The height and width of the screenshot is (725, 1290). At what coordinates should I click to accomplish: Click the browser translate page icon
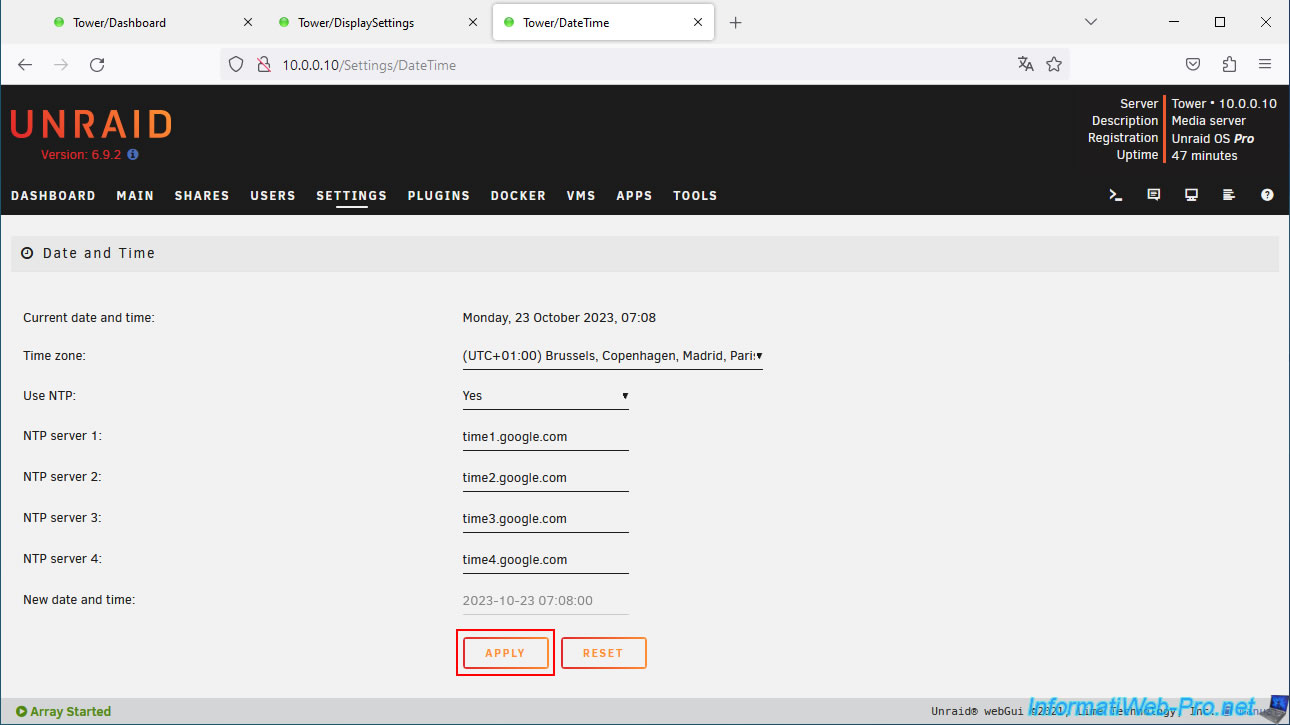click(x=1025, y=64)
